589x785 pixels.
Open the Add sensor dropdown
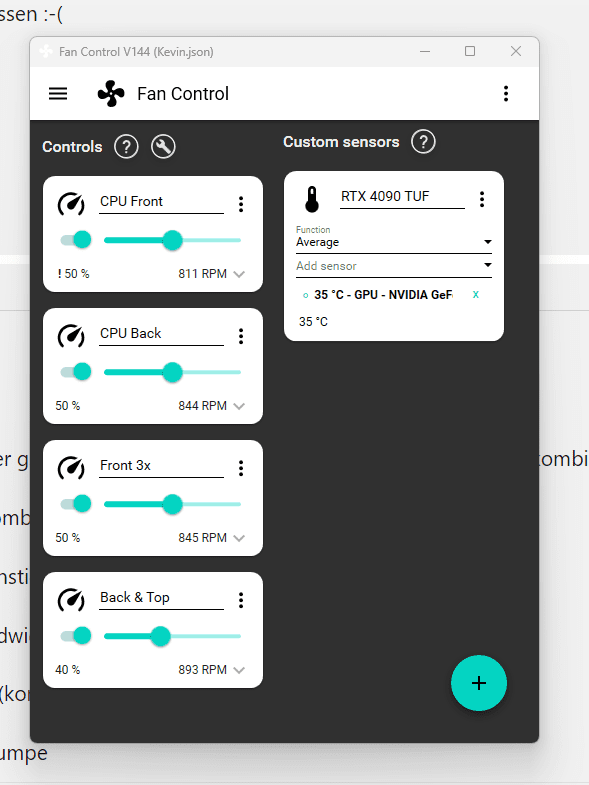(x=394, y=266)
